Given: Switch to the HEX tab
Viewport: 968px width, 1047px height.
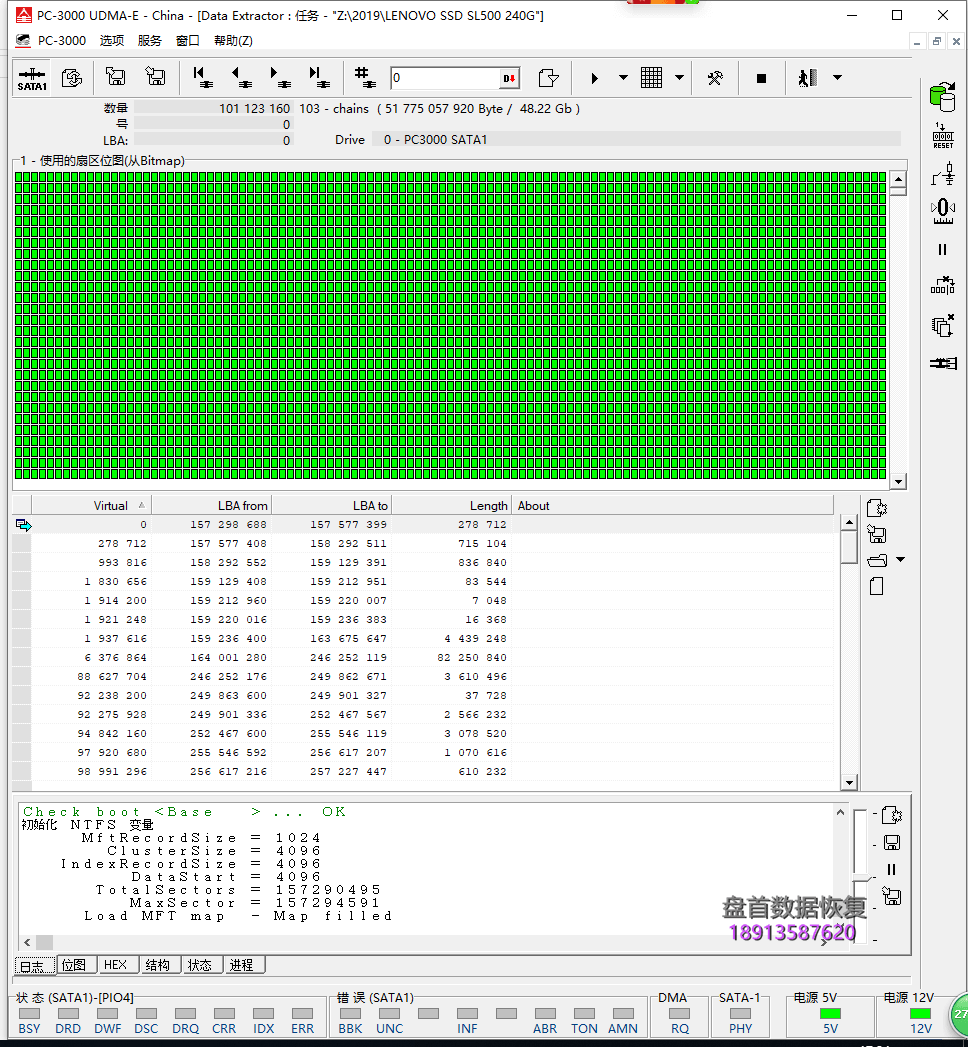Looking at the screenshot, I should click(x=119, y=965).
